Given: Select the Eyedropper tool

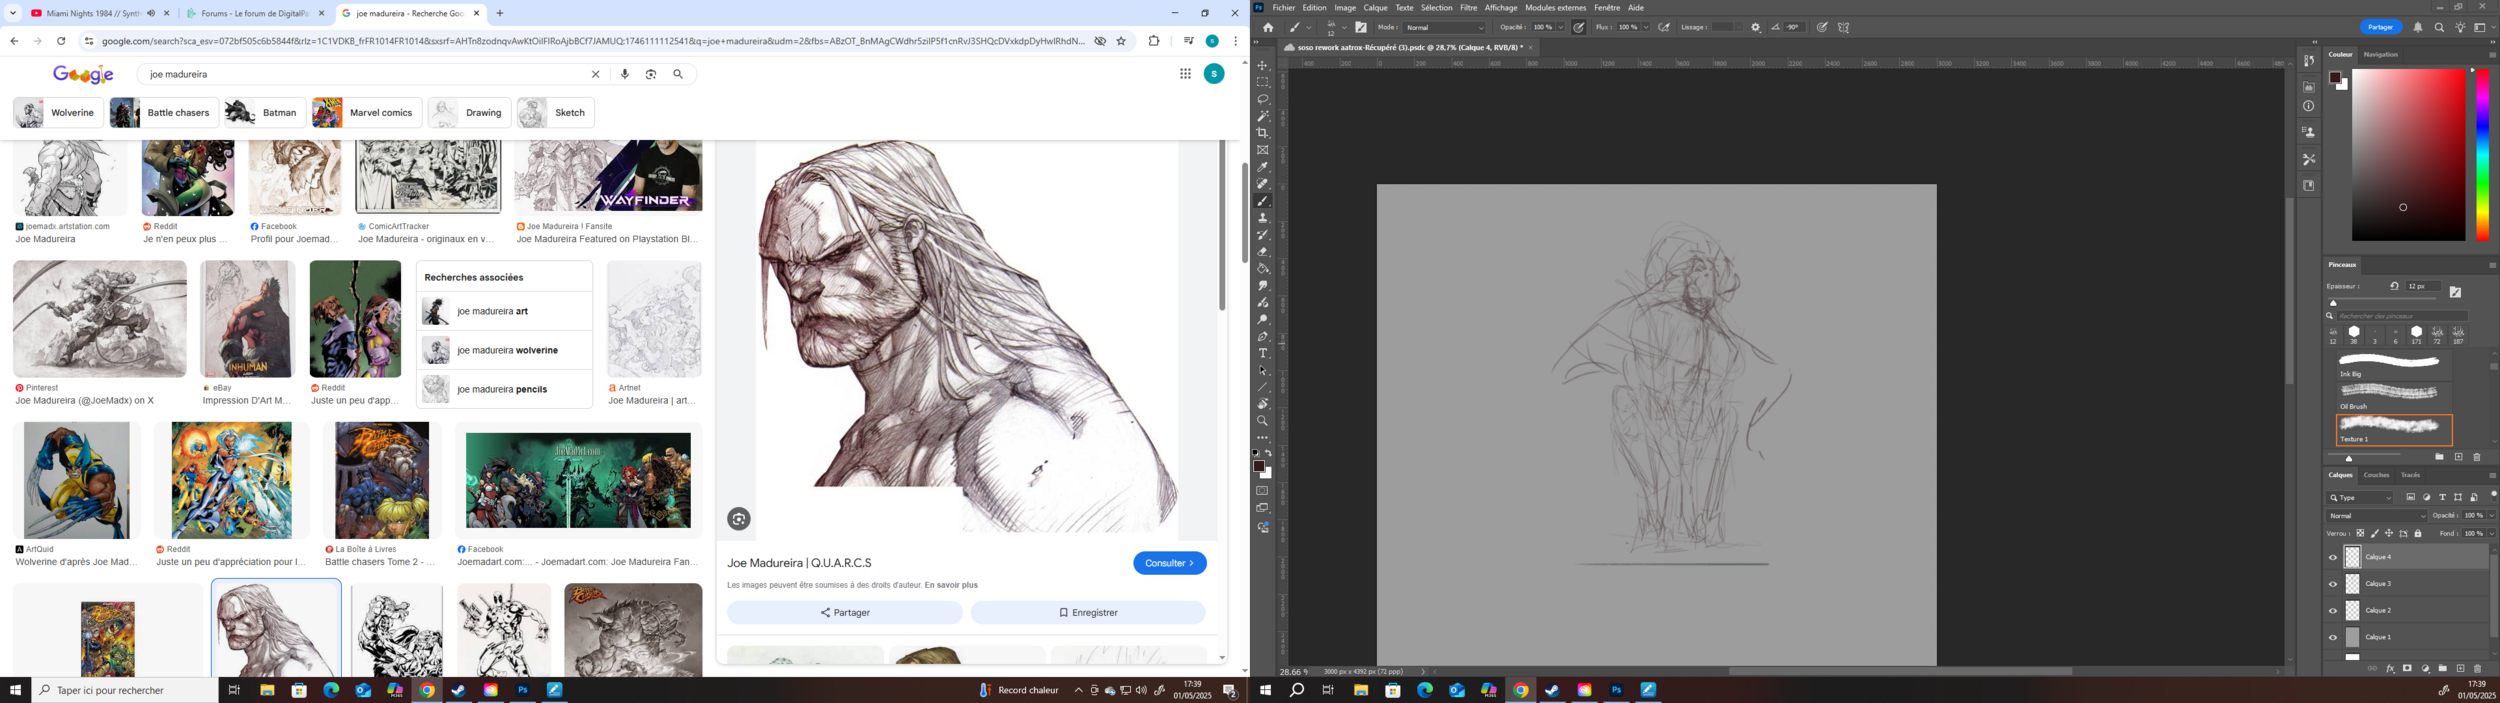Looking at the screenshot, I should [1263, 167].
